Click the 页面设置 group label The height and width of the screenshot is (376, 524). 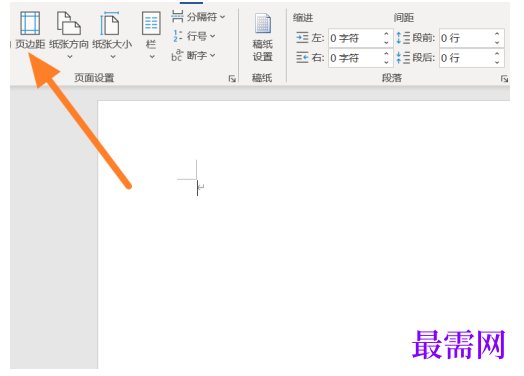coord(94,78)
